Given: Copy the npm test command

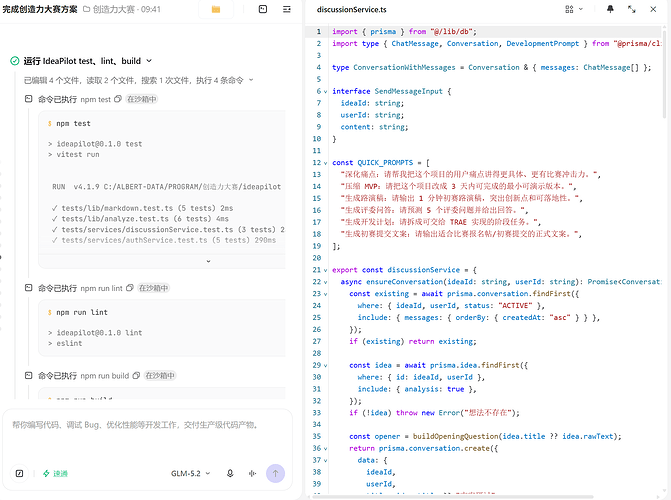Looking at the screenshot, I should (118, 99).
